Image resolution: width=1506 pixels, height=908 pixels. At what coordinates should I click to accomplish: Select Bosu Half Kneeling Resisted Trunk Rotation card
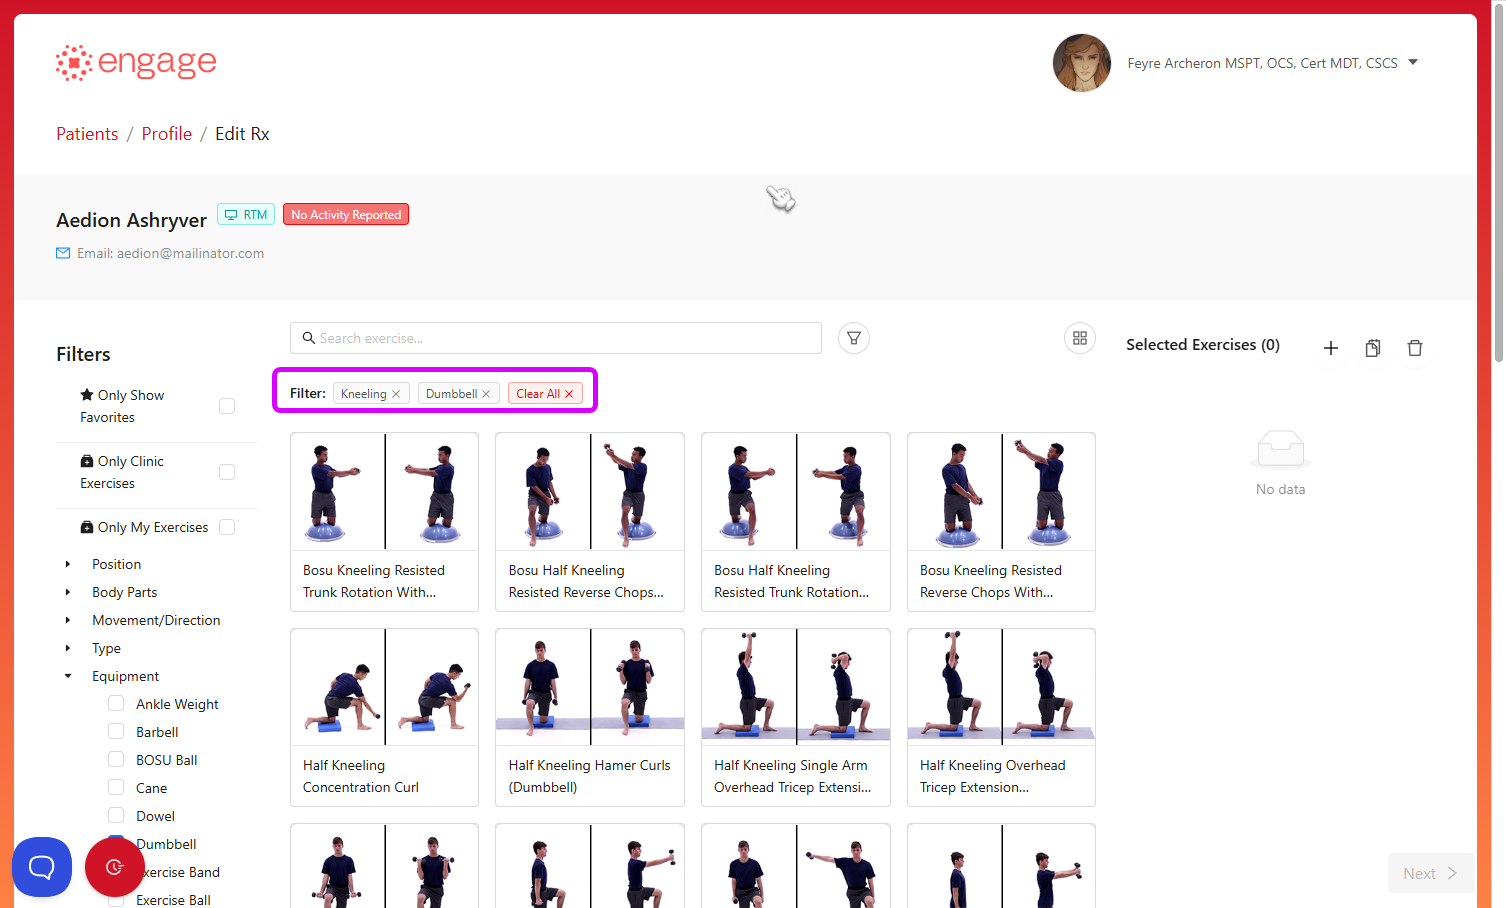(x=796, y=522)
